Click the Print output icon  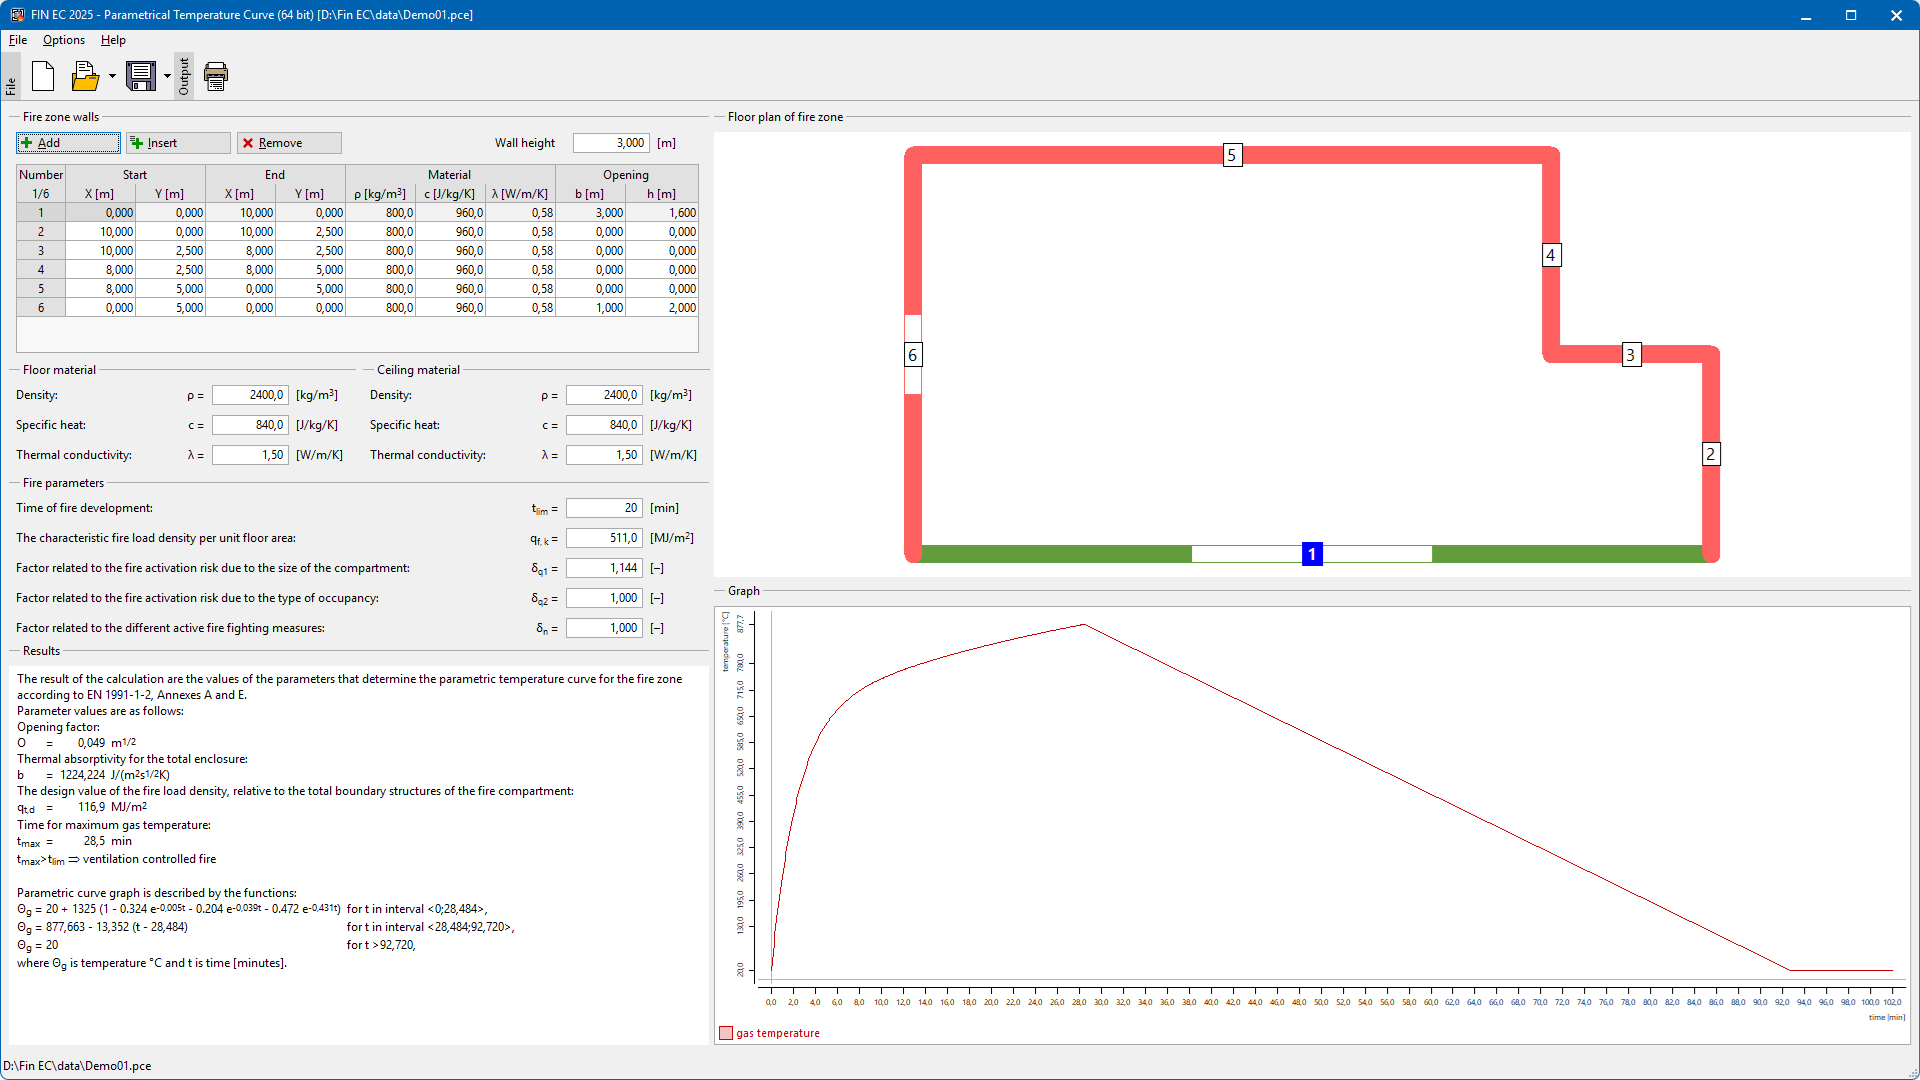pos(216,76)
